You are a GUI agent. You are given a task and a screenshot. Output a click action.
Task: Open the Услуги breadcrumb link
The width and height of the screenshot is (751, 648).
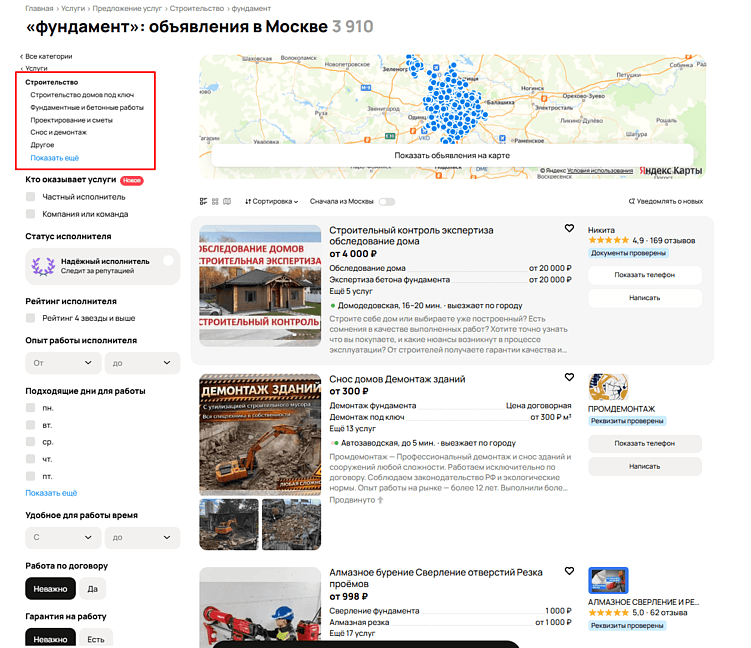tap(73, 9)
